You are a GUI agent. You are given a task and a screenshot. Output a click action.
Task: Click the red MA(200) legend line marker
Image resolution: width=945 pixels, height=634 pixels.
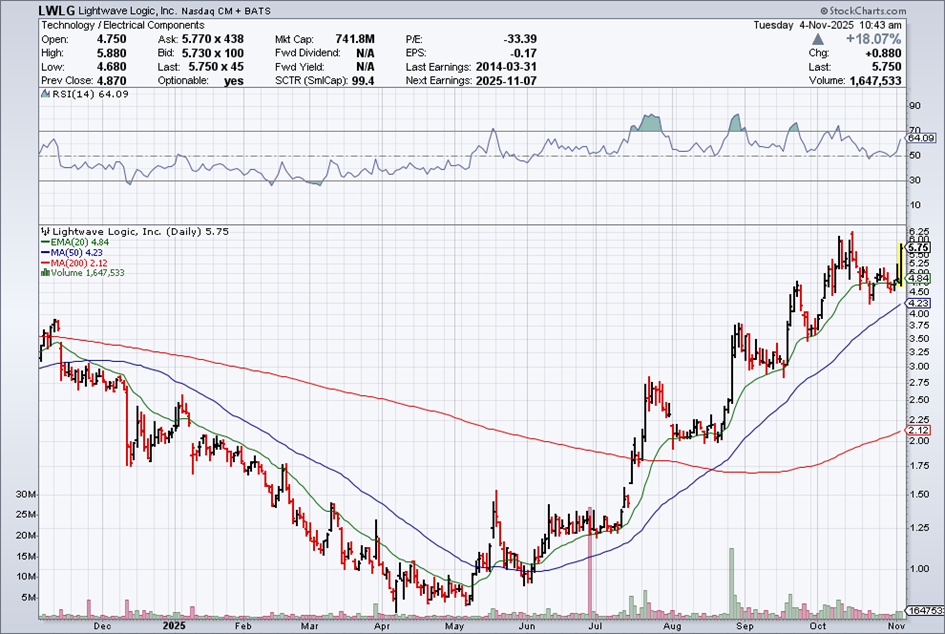click(45, 263)
